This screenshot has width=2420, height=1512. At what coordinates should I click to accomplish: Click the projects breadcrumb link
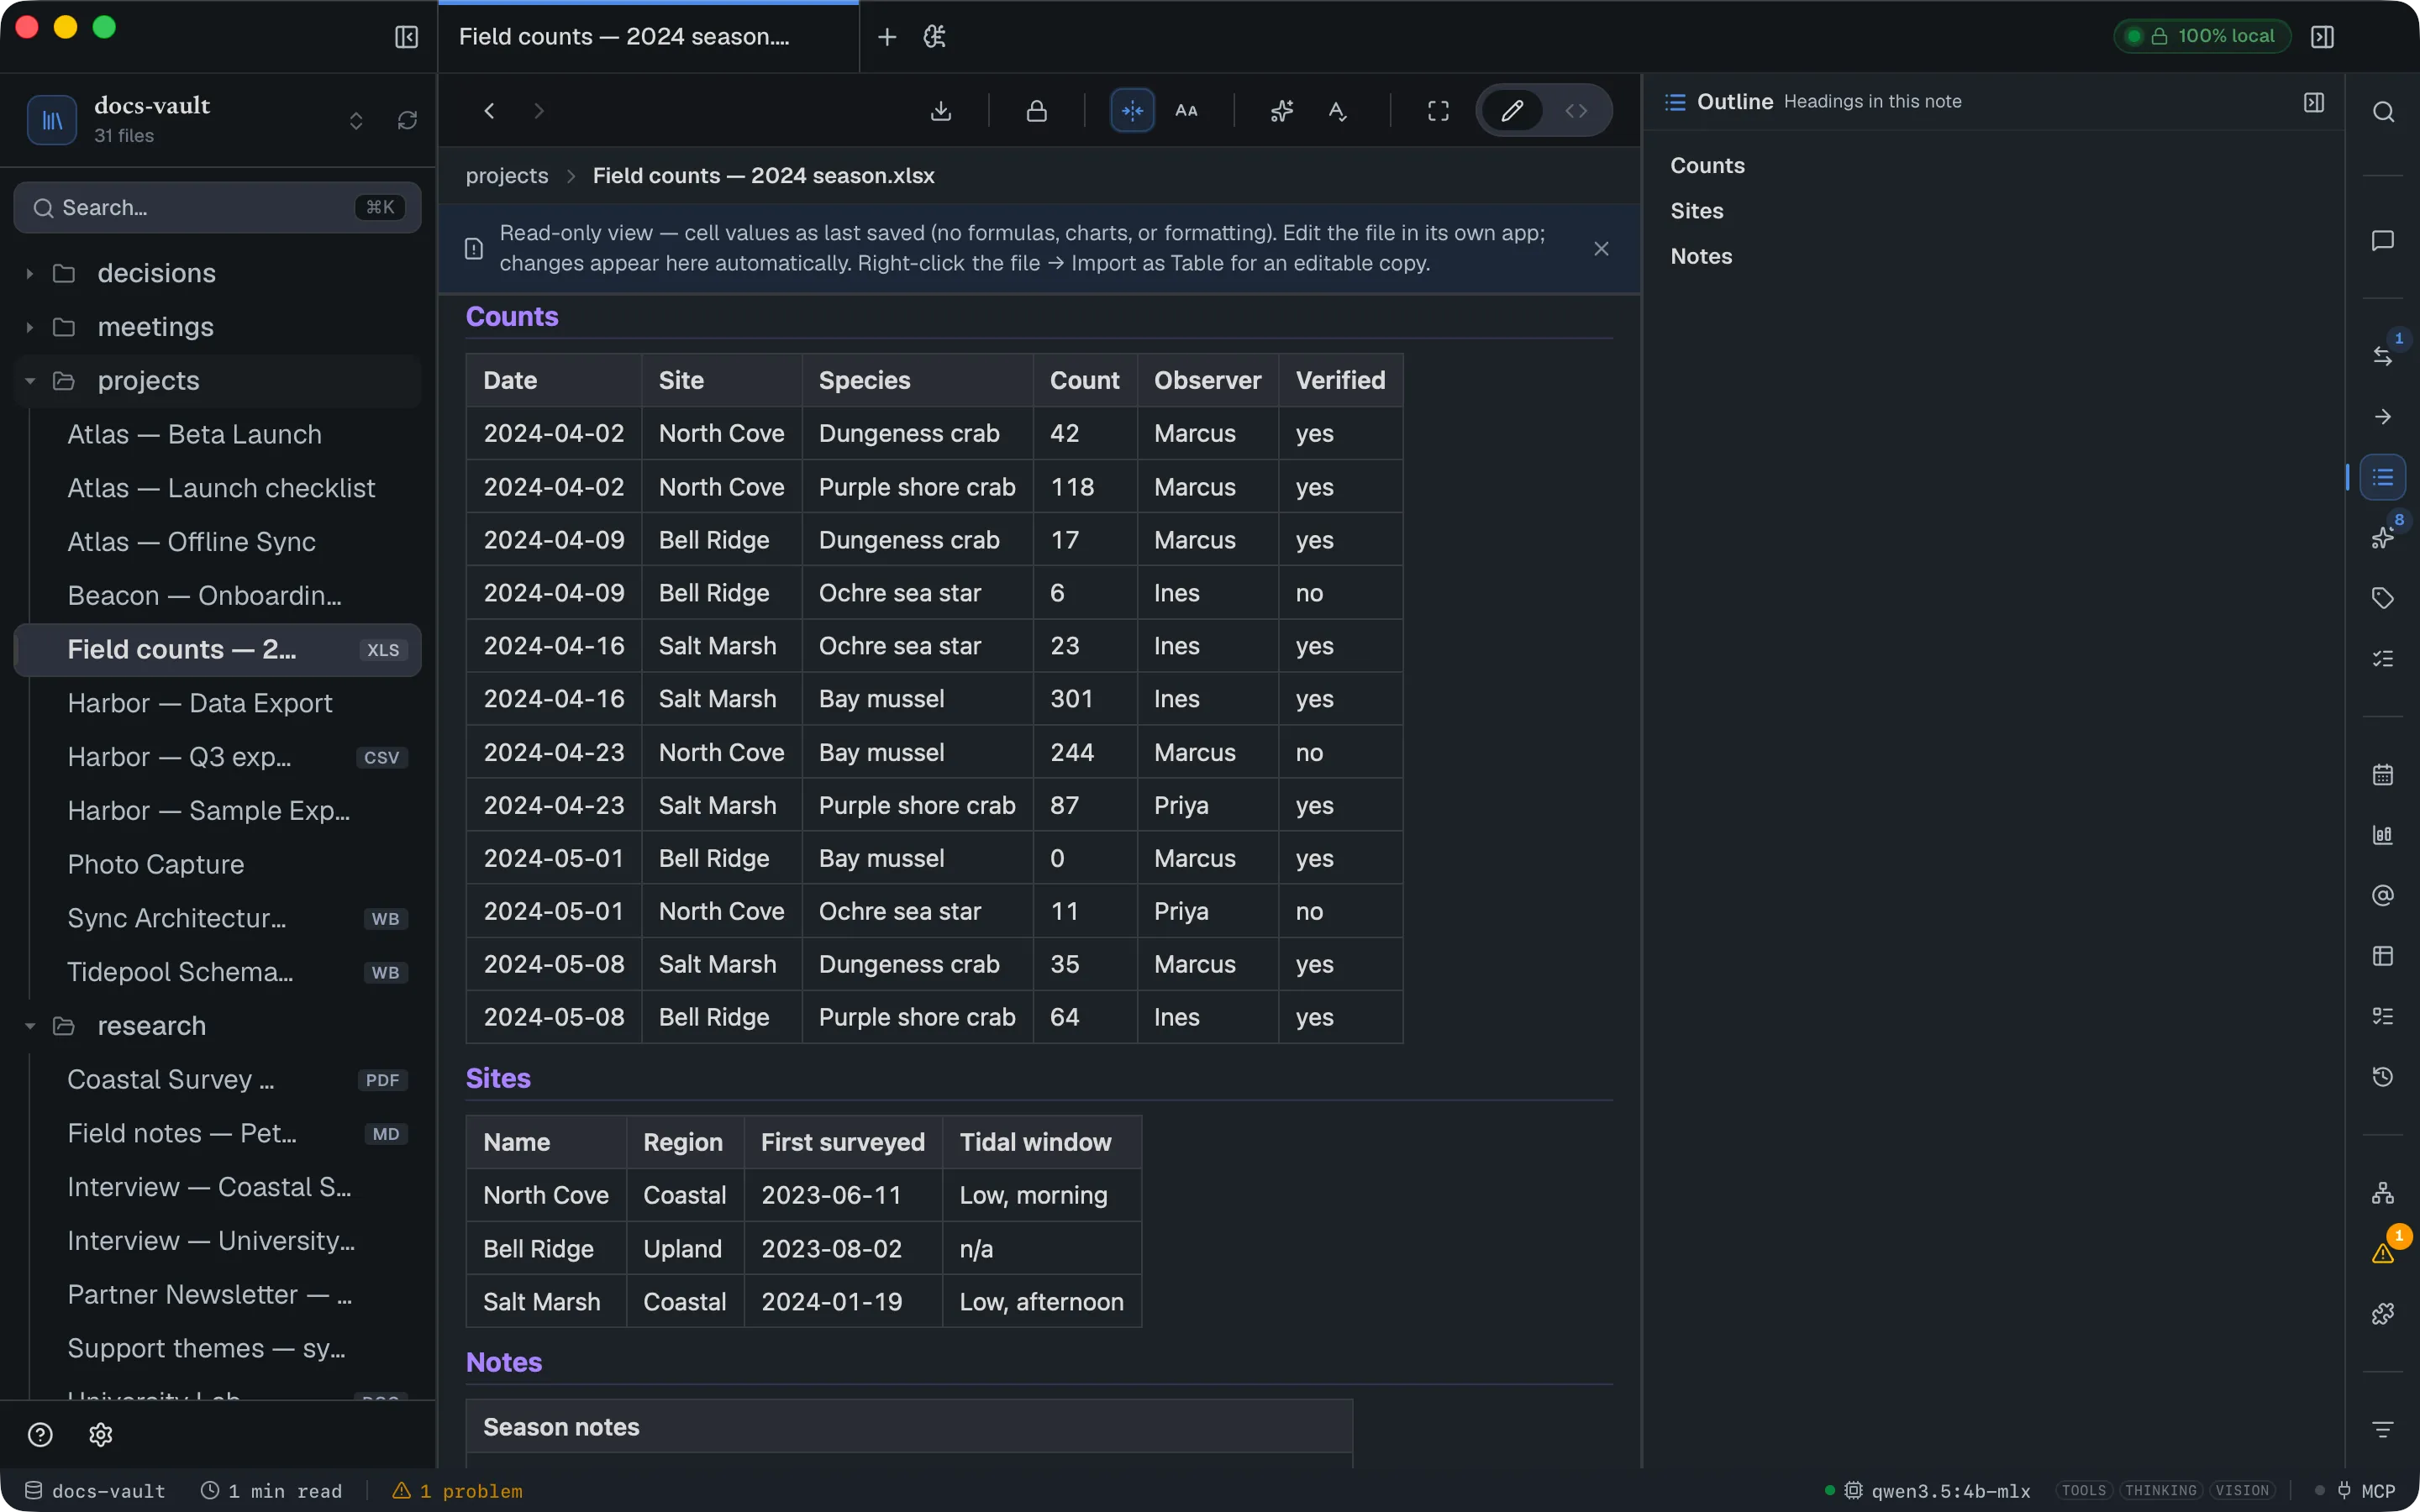[x=507, y=176]
